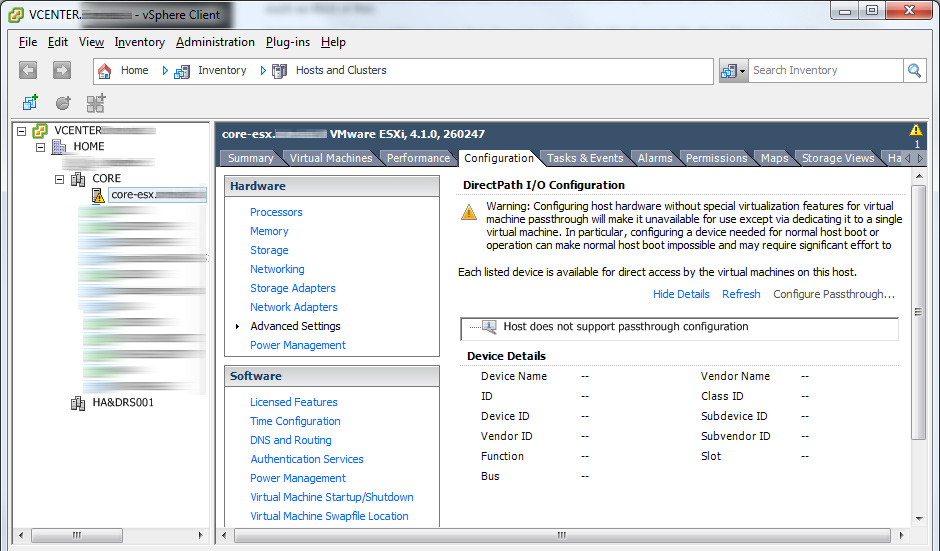Image resolution: width=940 pixels, height=551 pixels.
Task: Switch to the Tasks & Events tab
Action: coord(585,158)
